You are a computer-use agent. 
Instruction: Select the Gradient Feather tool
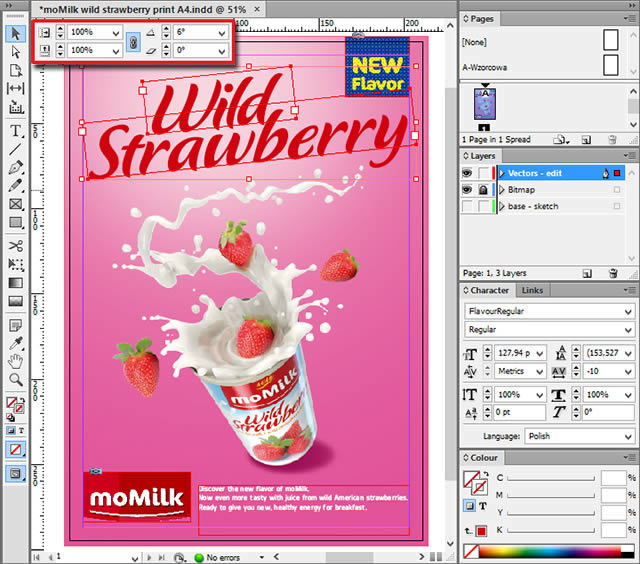click(x=16, y=301)
